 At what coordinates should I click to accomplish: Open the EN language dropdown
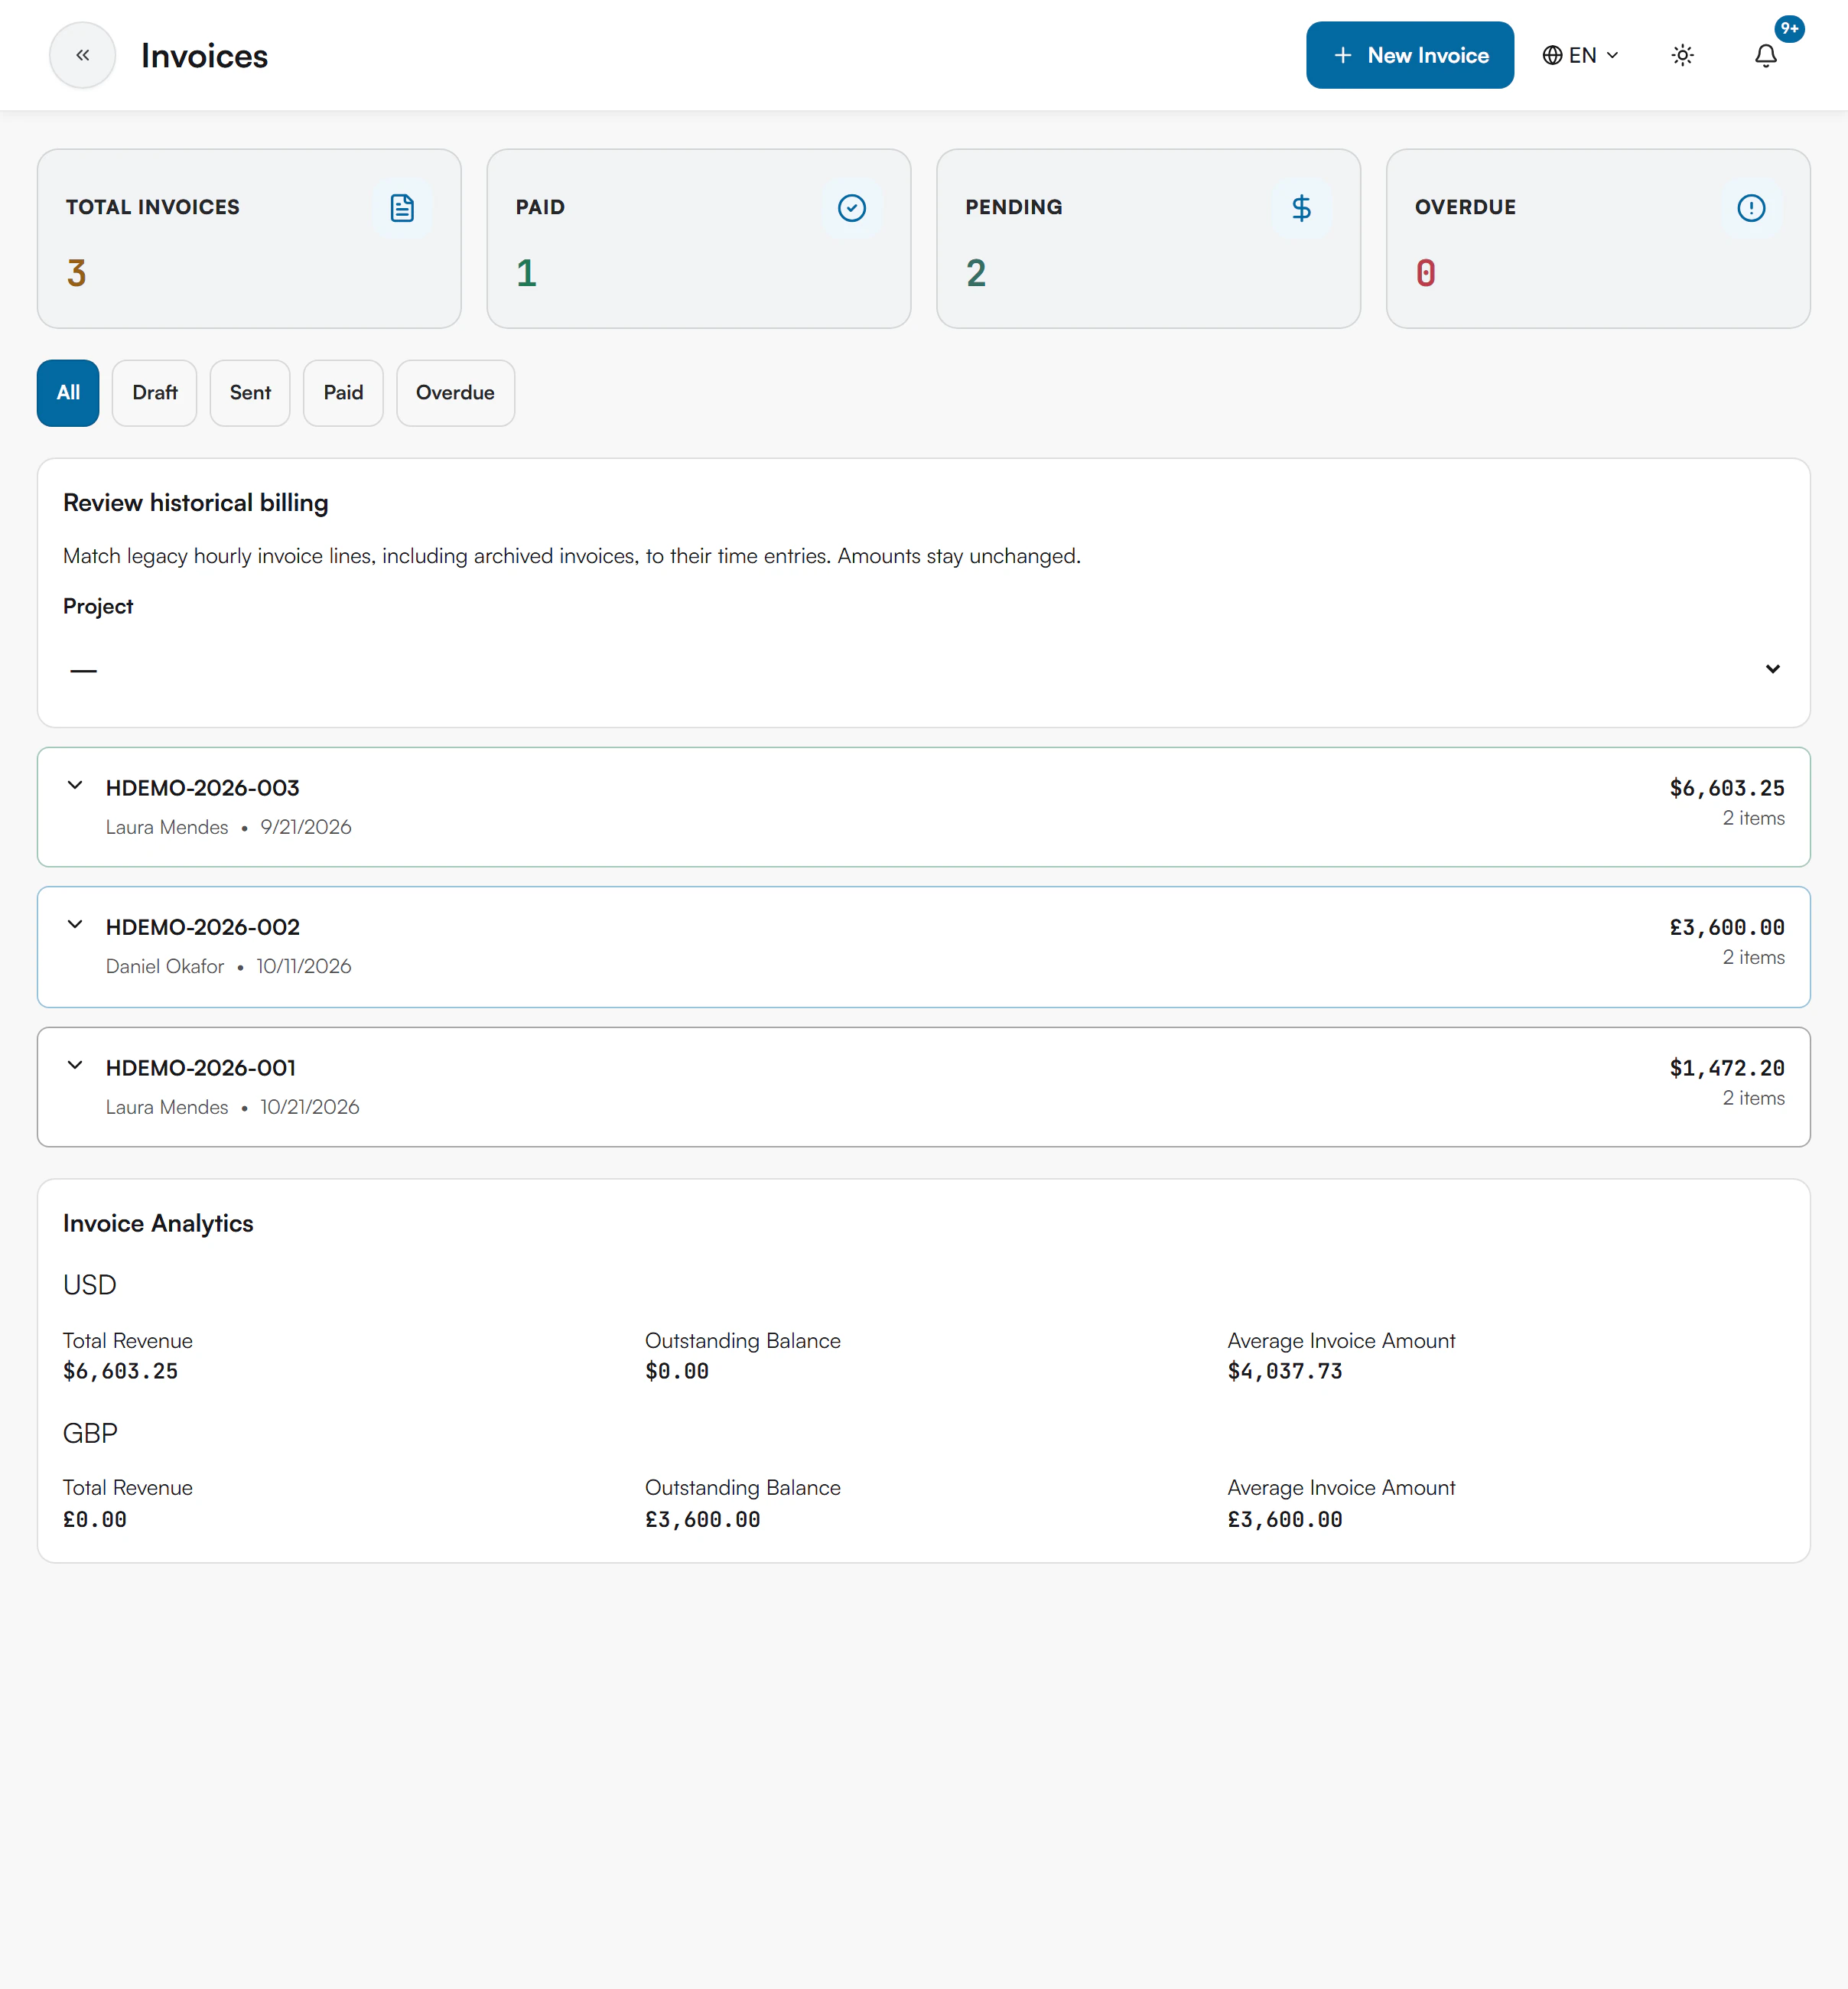pos(1580,55)
